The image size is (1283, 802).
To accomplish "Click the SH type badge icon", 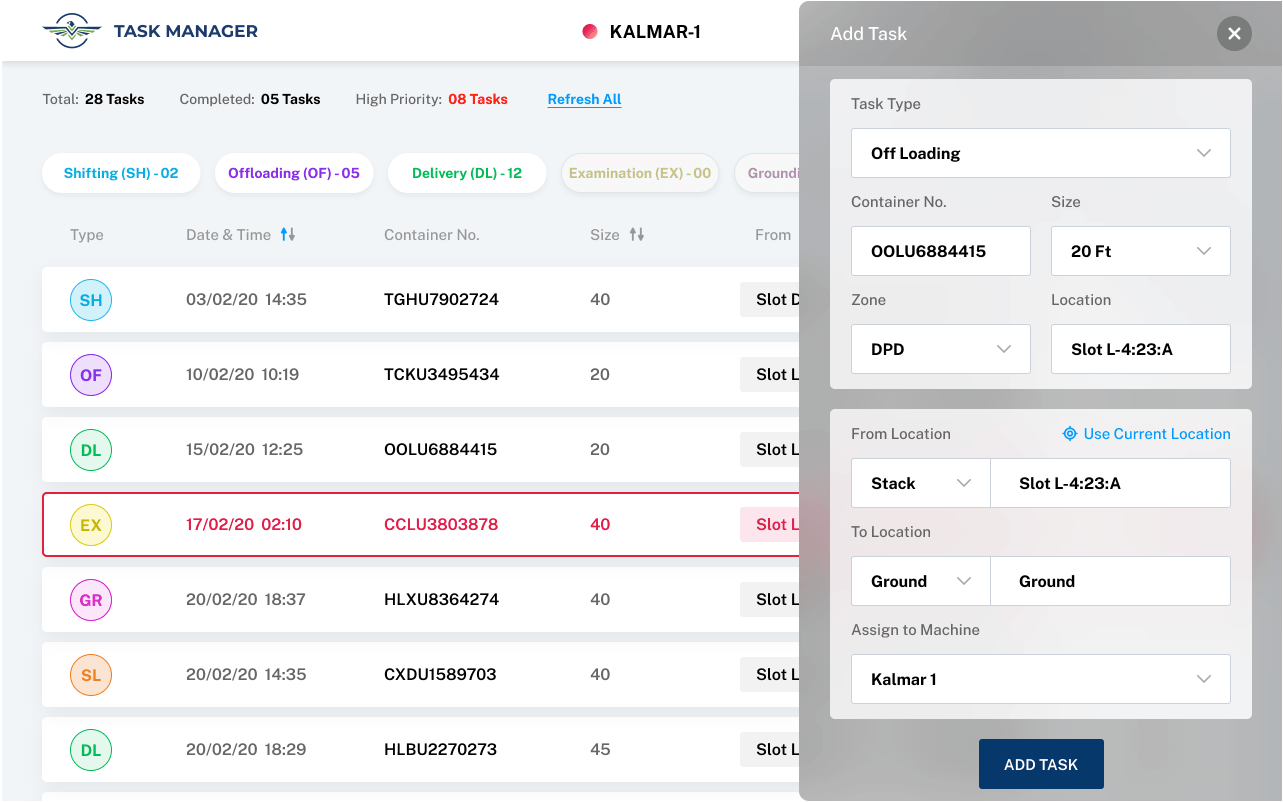I will tap(91, 300).
